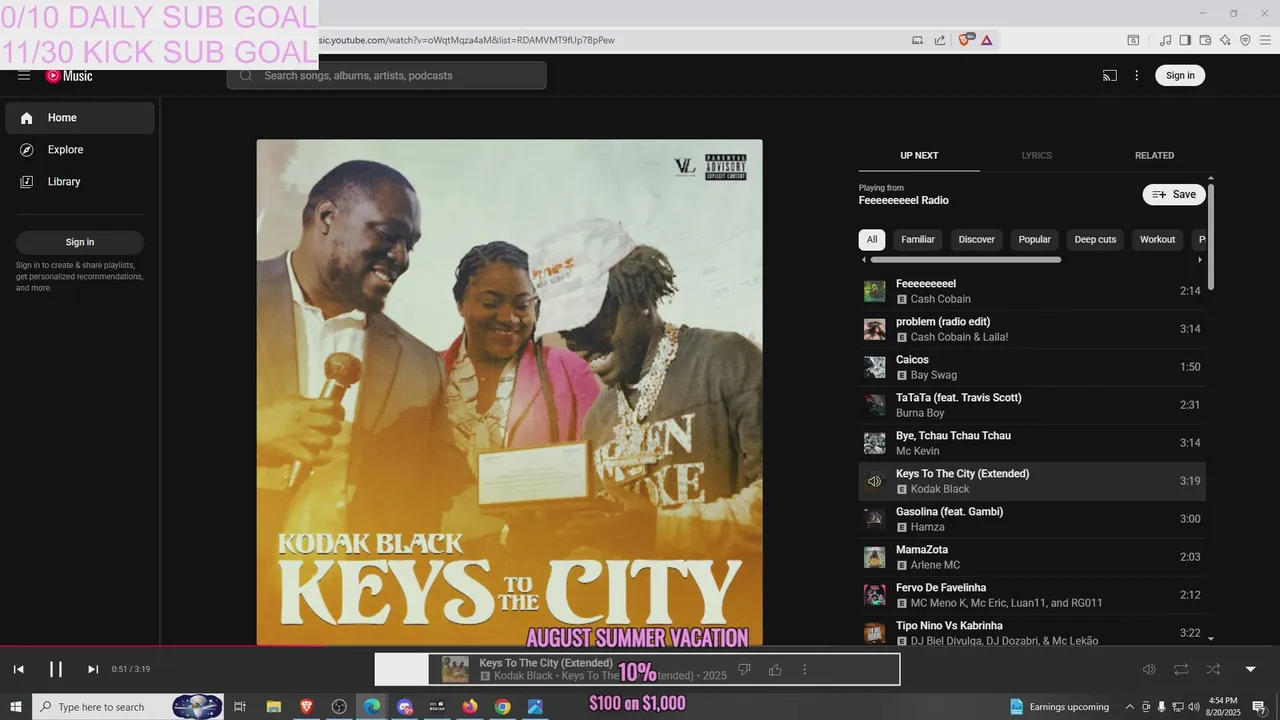Click the Brave Rewards triangle icon
This screenshot has width=1280, height=720.
pyautogui.click(x=987, y=40)
